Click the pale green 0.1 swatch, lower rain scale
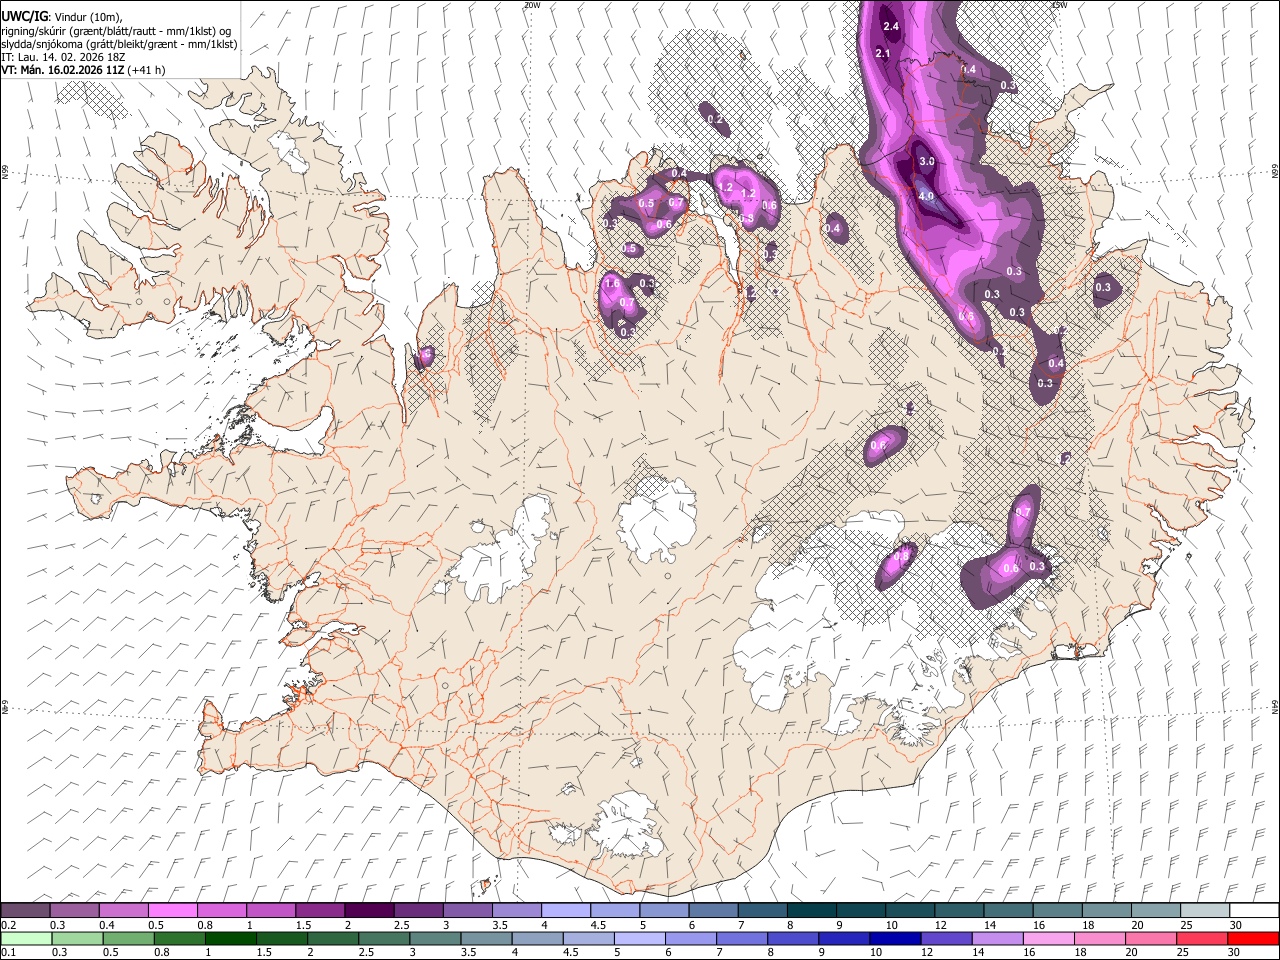1280x960 pixels. 25,938
